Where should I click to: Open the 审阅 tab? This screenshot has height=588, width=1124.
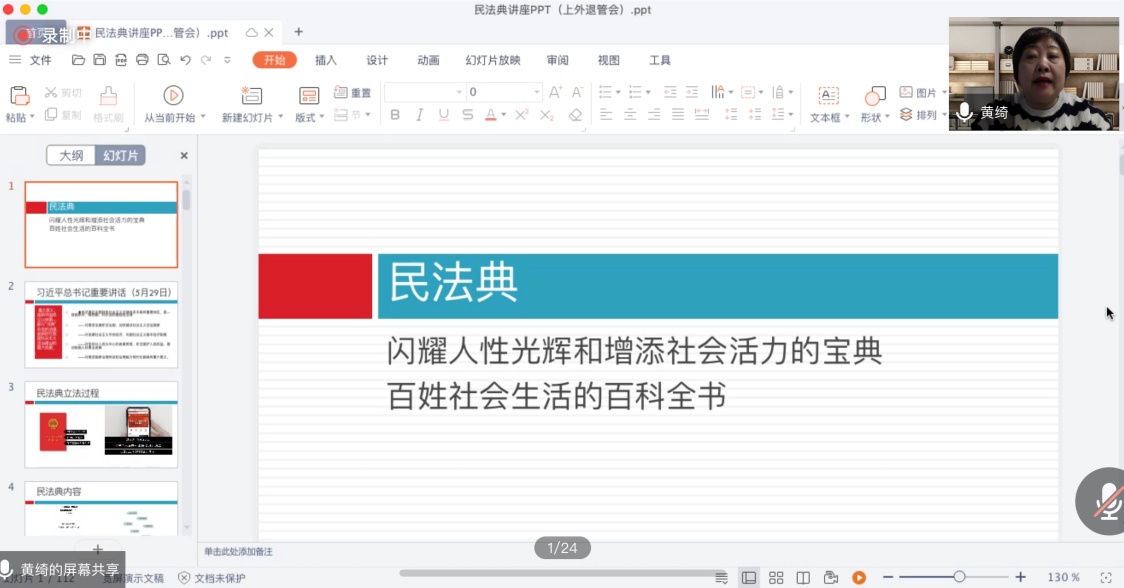pyautogui.click(x=557, y=60)
